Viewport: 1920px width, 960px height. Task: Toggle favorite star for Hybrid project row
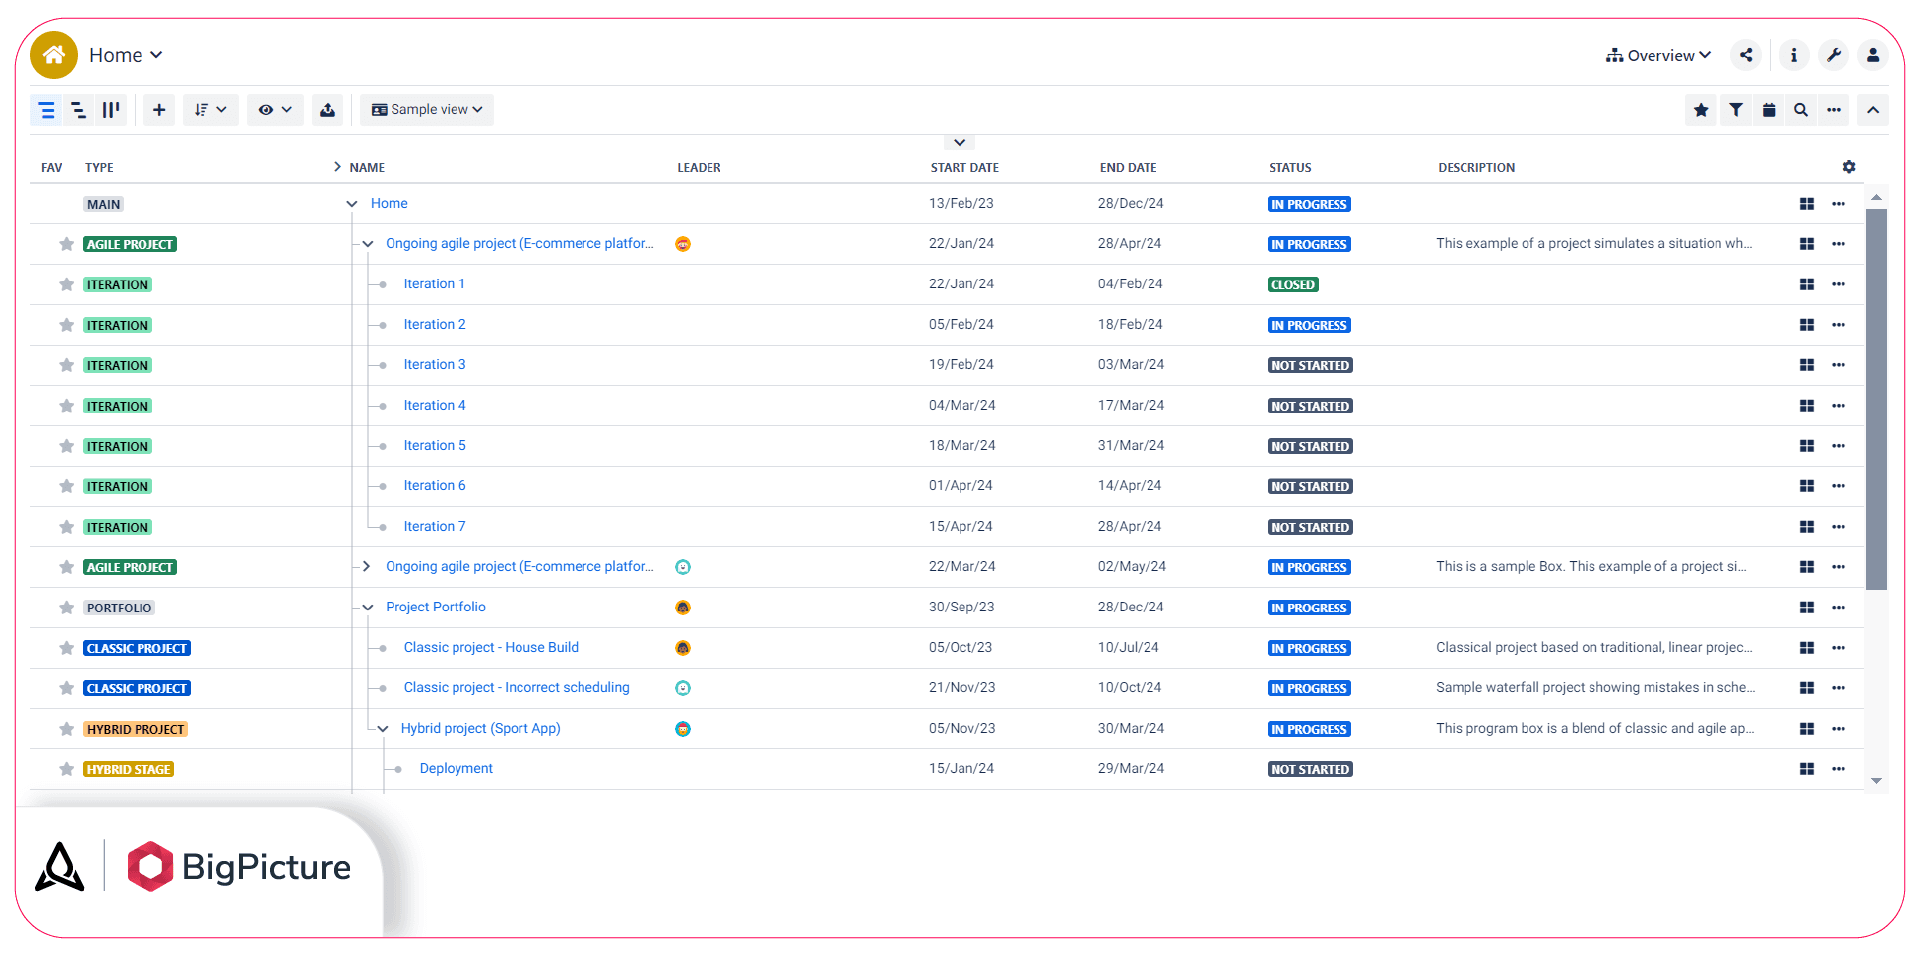[66, 729]
